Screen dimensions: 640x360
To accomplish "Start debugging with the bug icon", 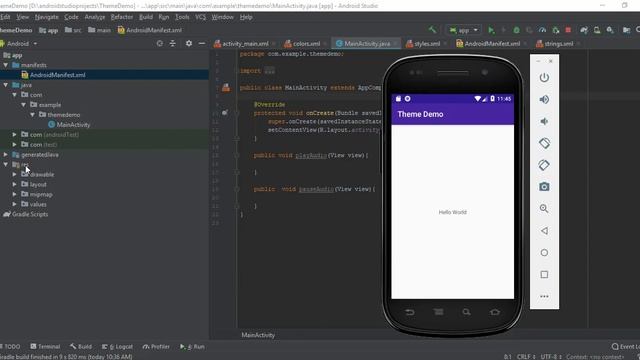I will (516, 30).
